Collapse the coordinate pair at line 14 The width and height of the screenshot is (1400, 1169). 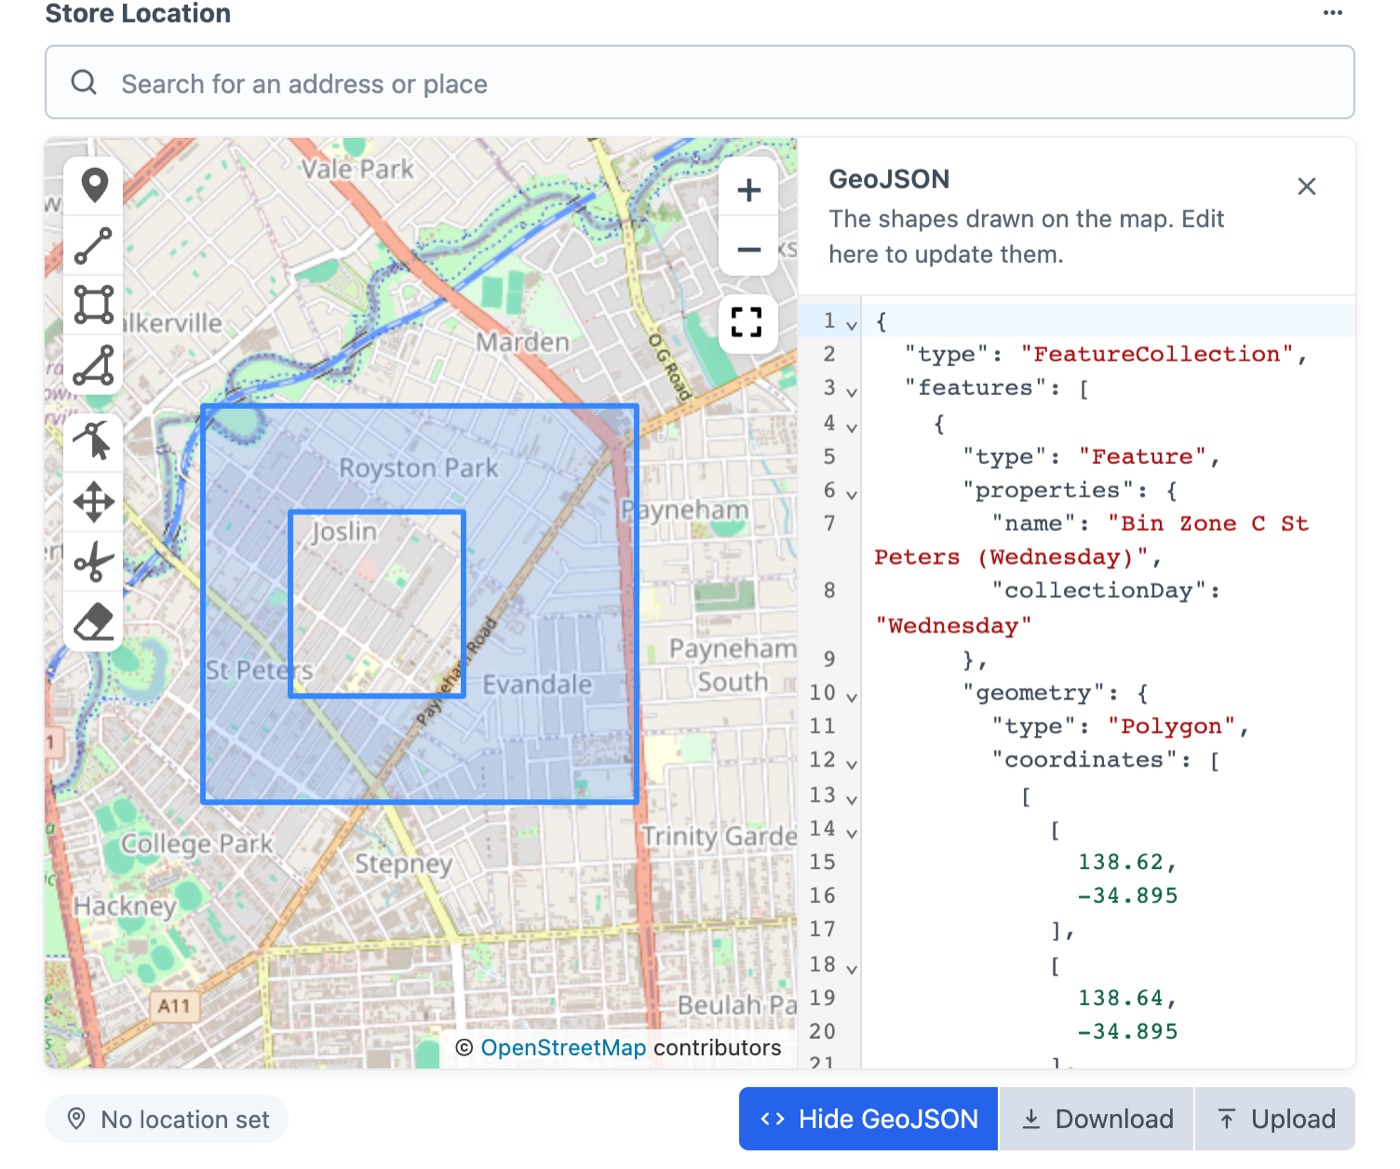[851, 832]
